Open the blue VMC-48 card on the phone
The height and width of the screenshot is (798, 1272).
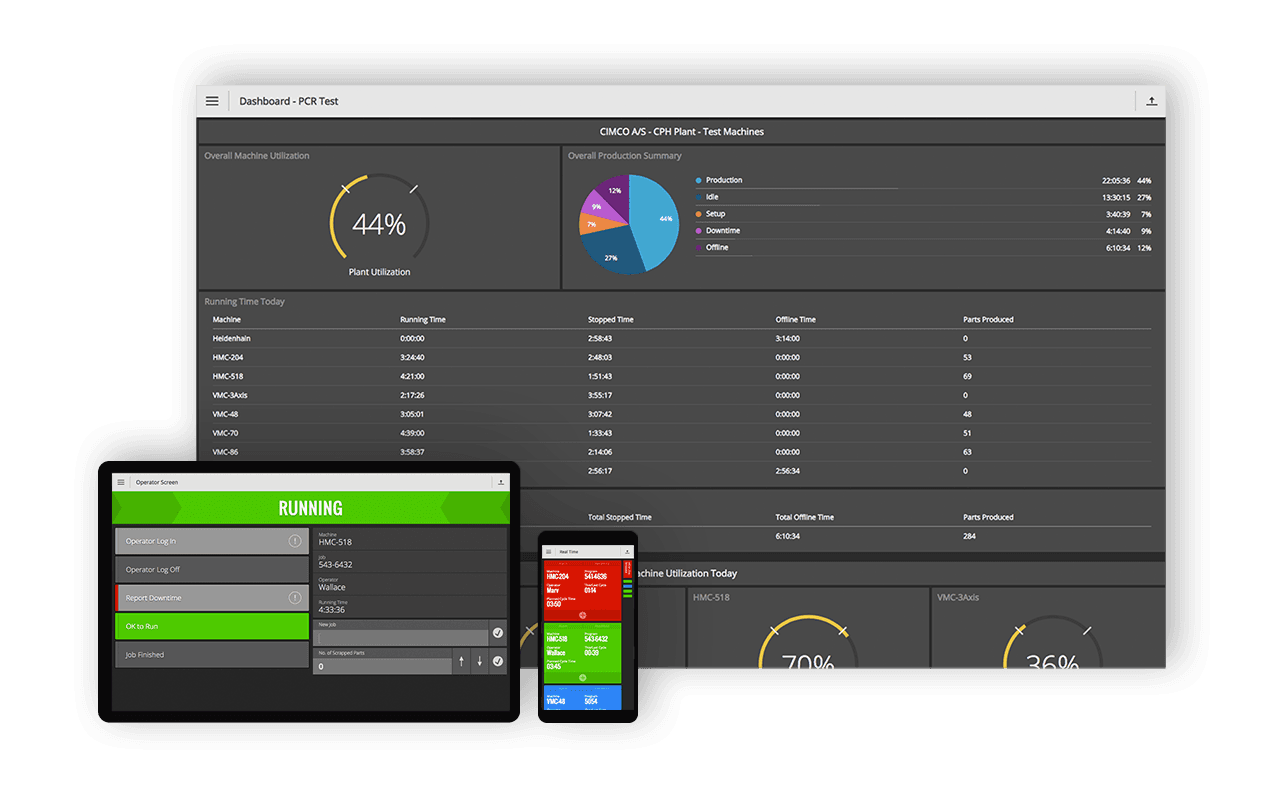[x=582, y=697]
